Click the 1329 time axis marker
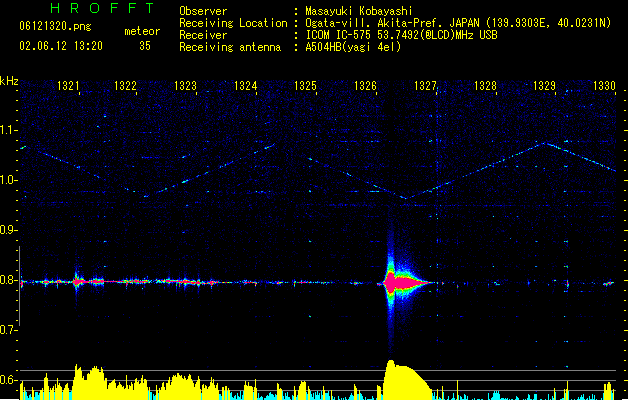The width and height of the screenshot is (629, 400). tap(544, 85)
